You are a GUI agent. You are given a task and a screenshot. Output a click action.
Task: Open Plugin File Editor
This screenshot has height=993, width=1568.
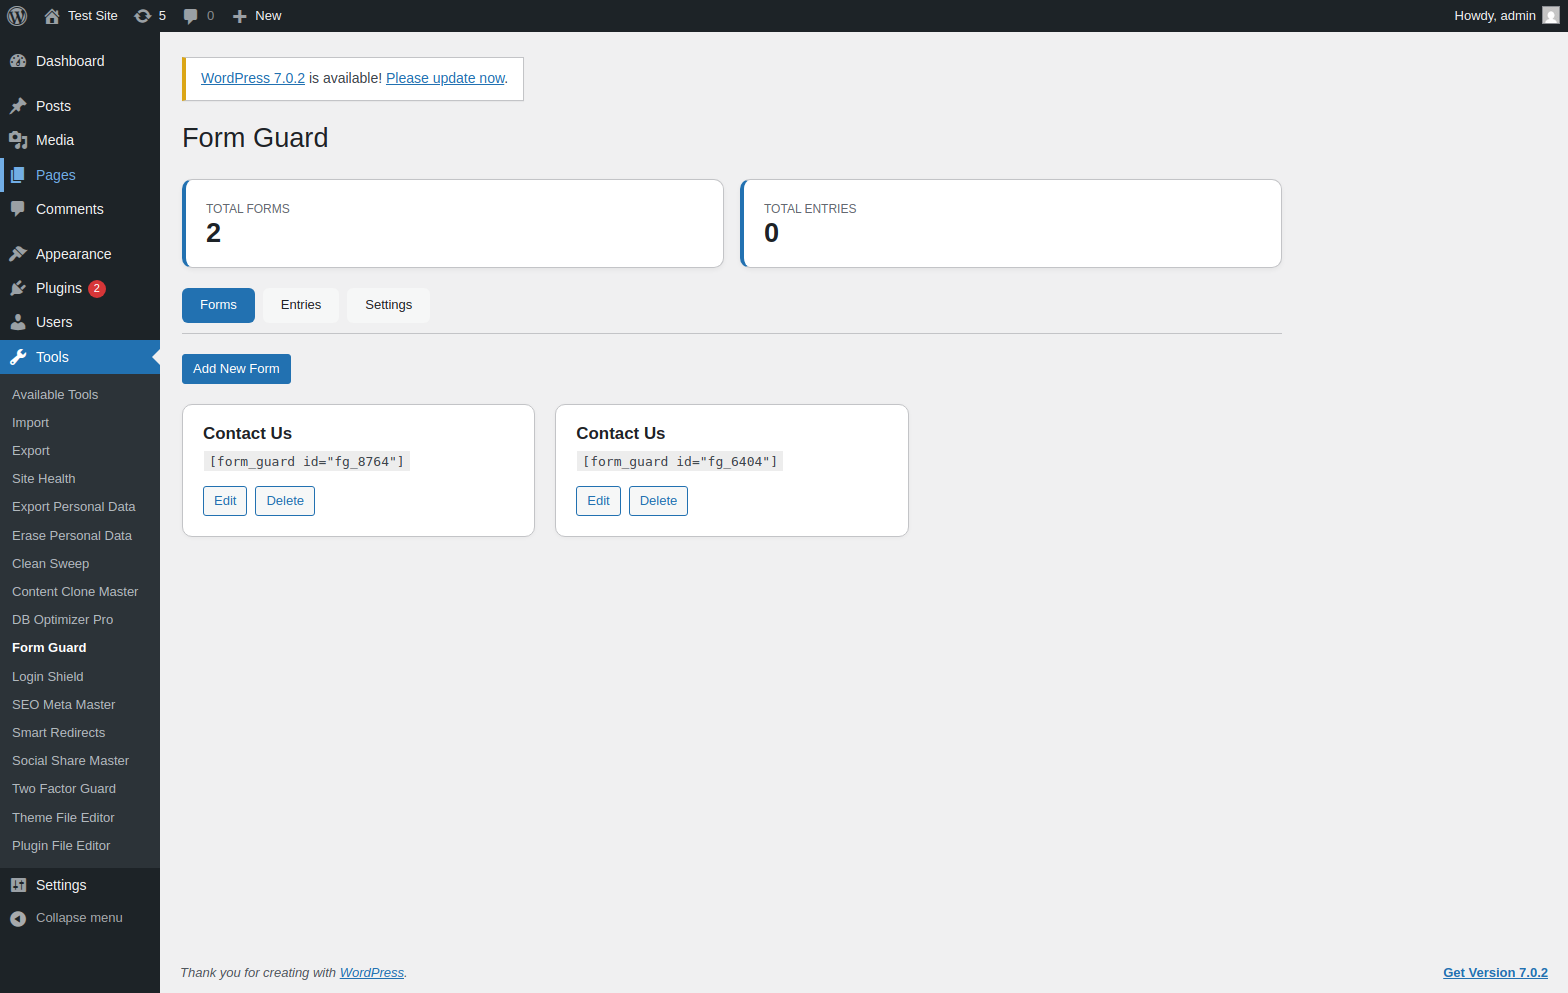[x=61, y=846]
